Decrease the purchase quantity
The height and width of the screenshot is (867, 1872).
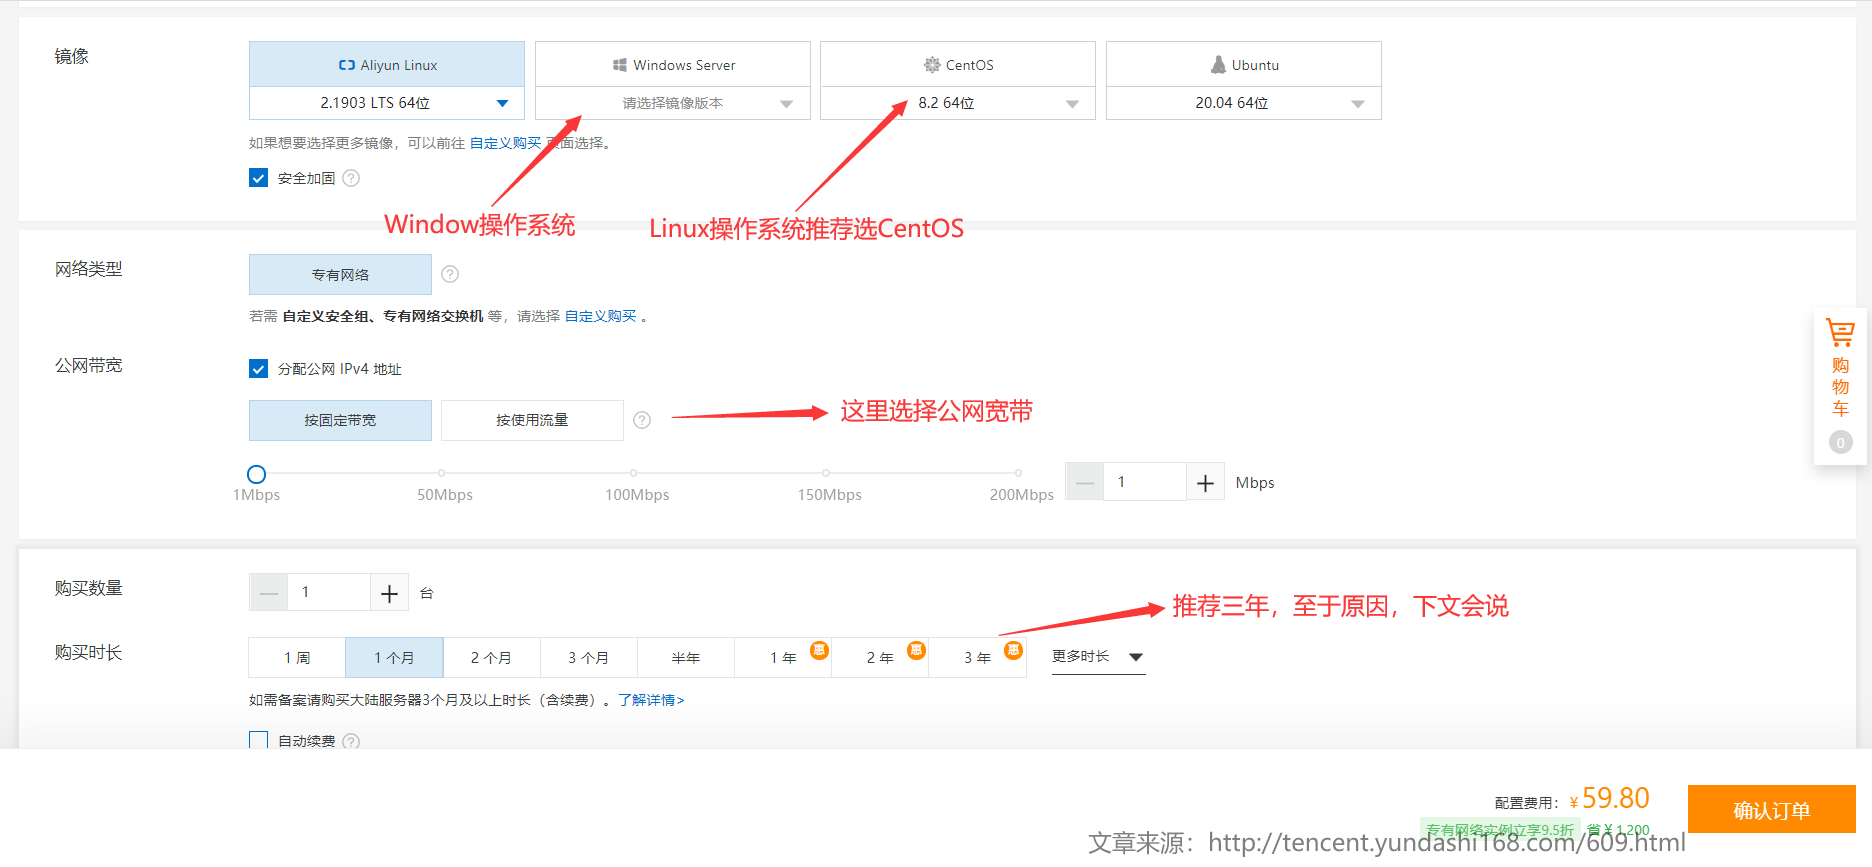pyautogui.click(x=269, y=593)
